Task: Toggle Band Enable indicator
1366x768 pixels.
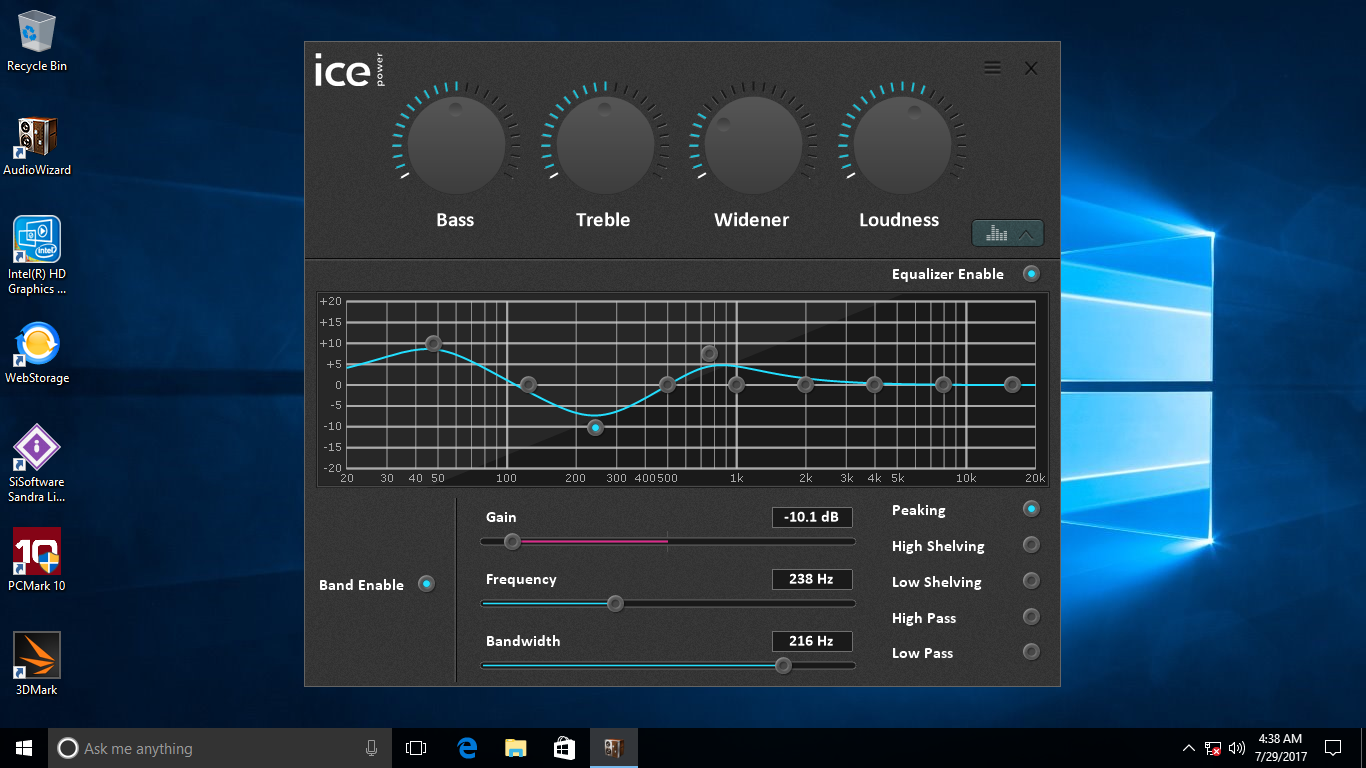Action: coord(427,584)
